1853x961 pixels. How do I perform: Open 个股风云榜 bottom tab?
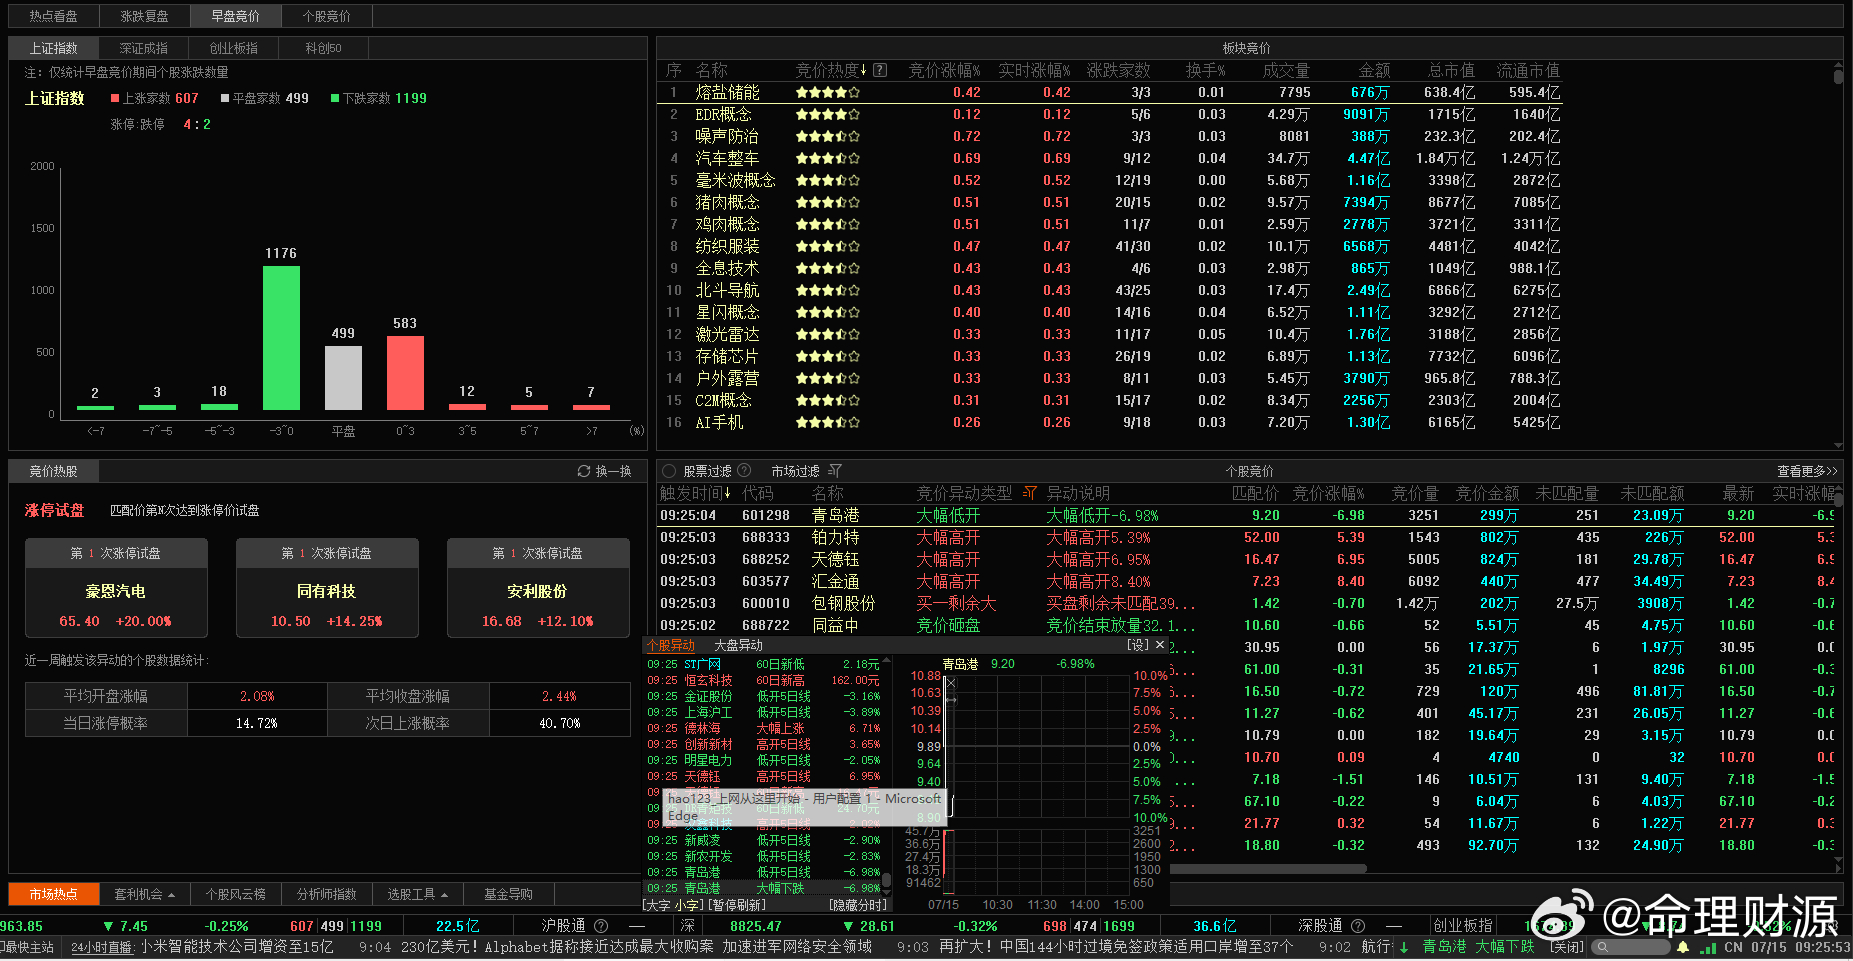tap(236, 894)
